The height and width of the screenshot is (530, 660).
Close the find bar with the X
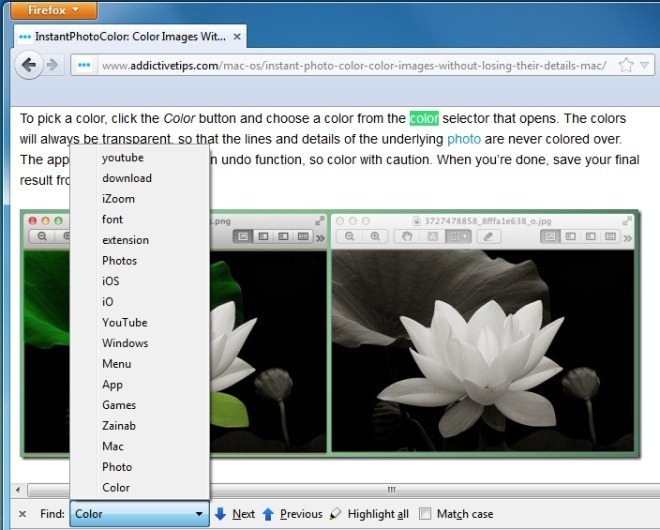[23, 514]
